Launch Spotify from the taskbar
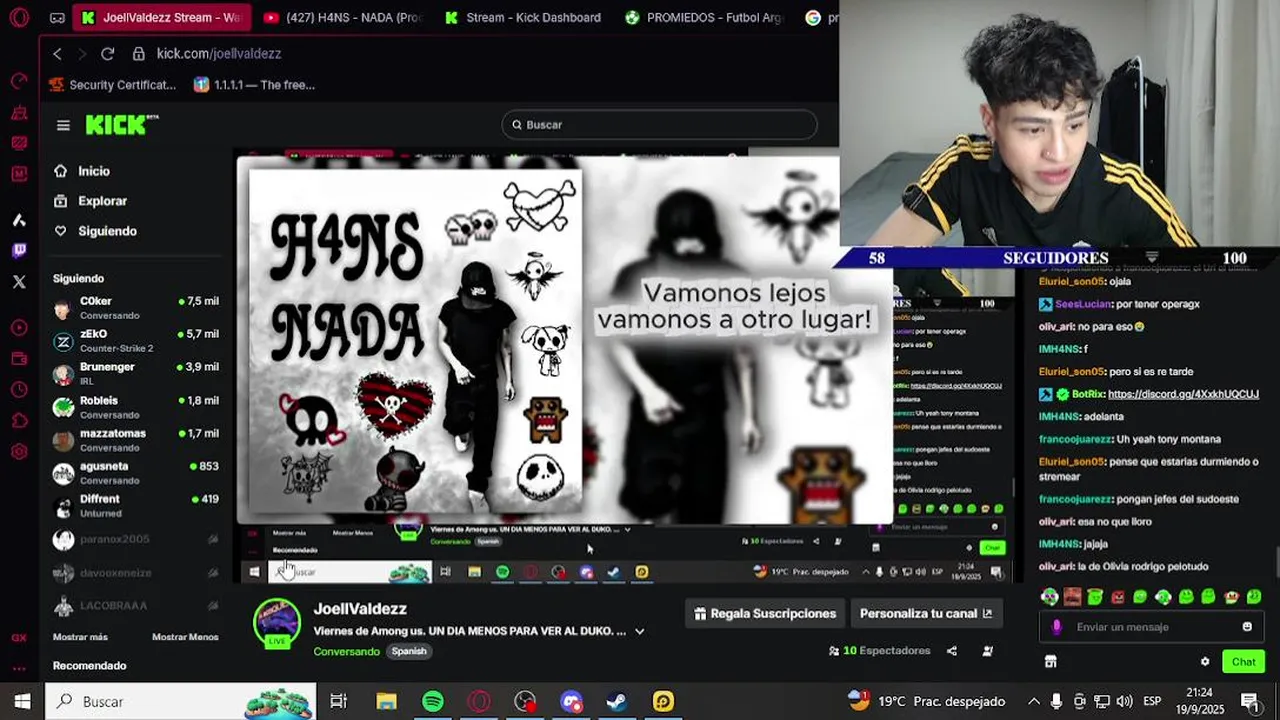Screen dimensions: 1280x720 point(433,702)
